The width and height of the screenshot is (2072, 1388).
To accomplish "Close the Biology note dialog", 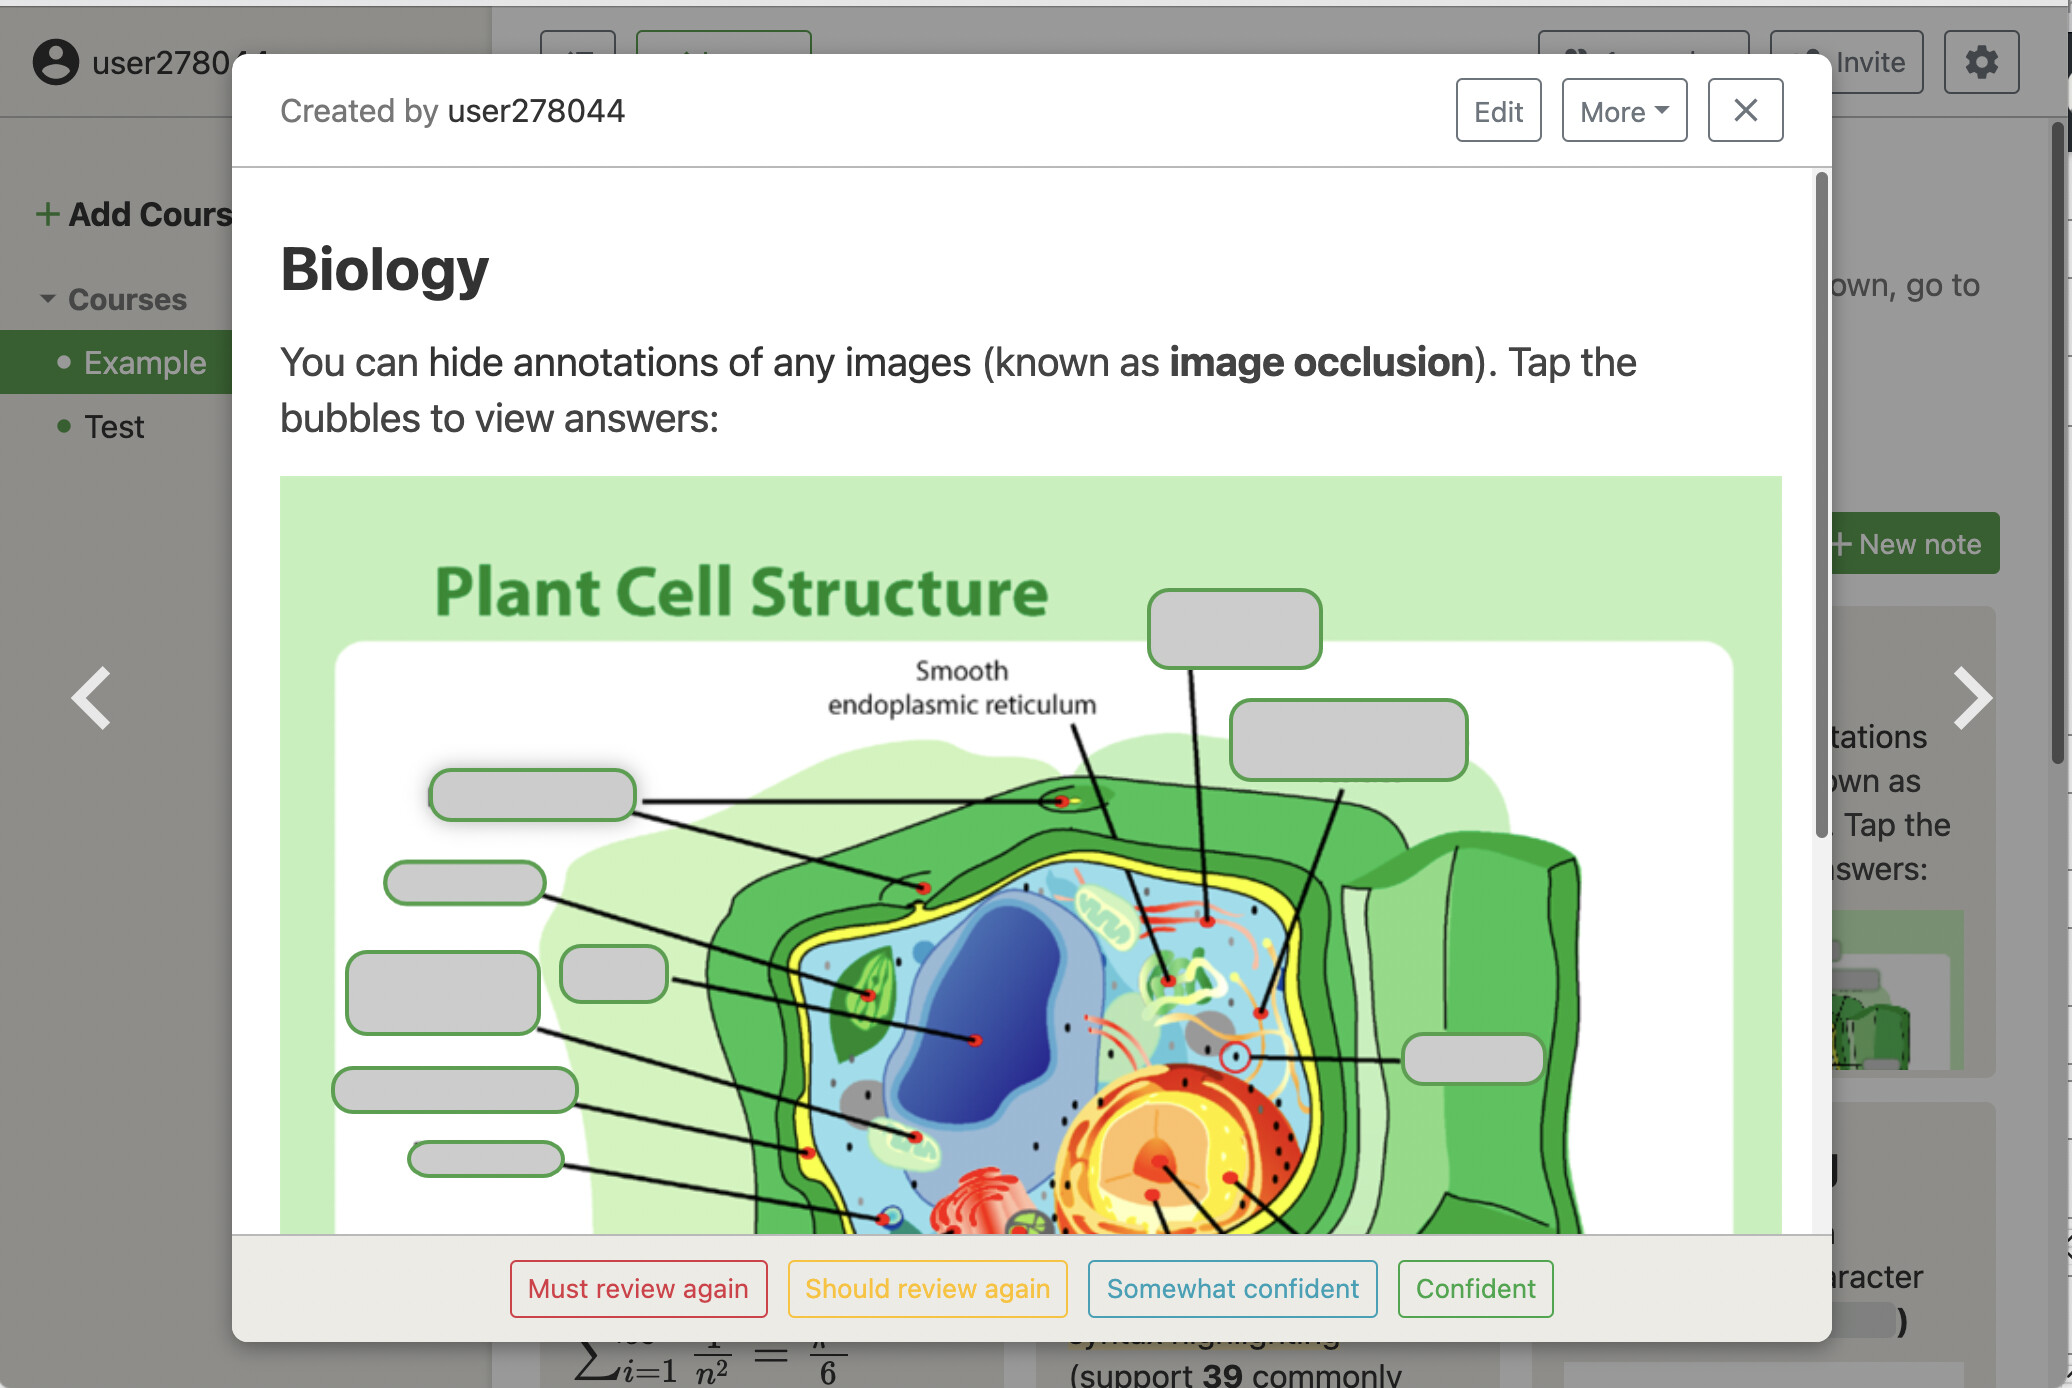I will pos(1745,110).
